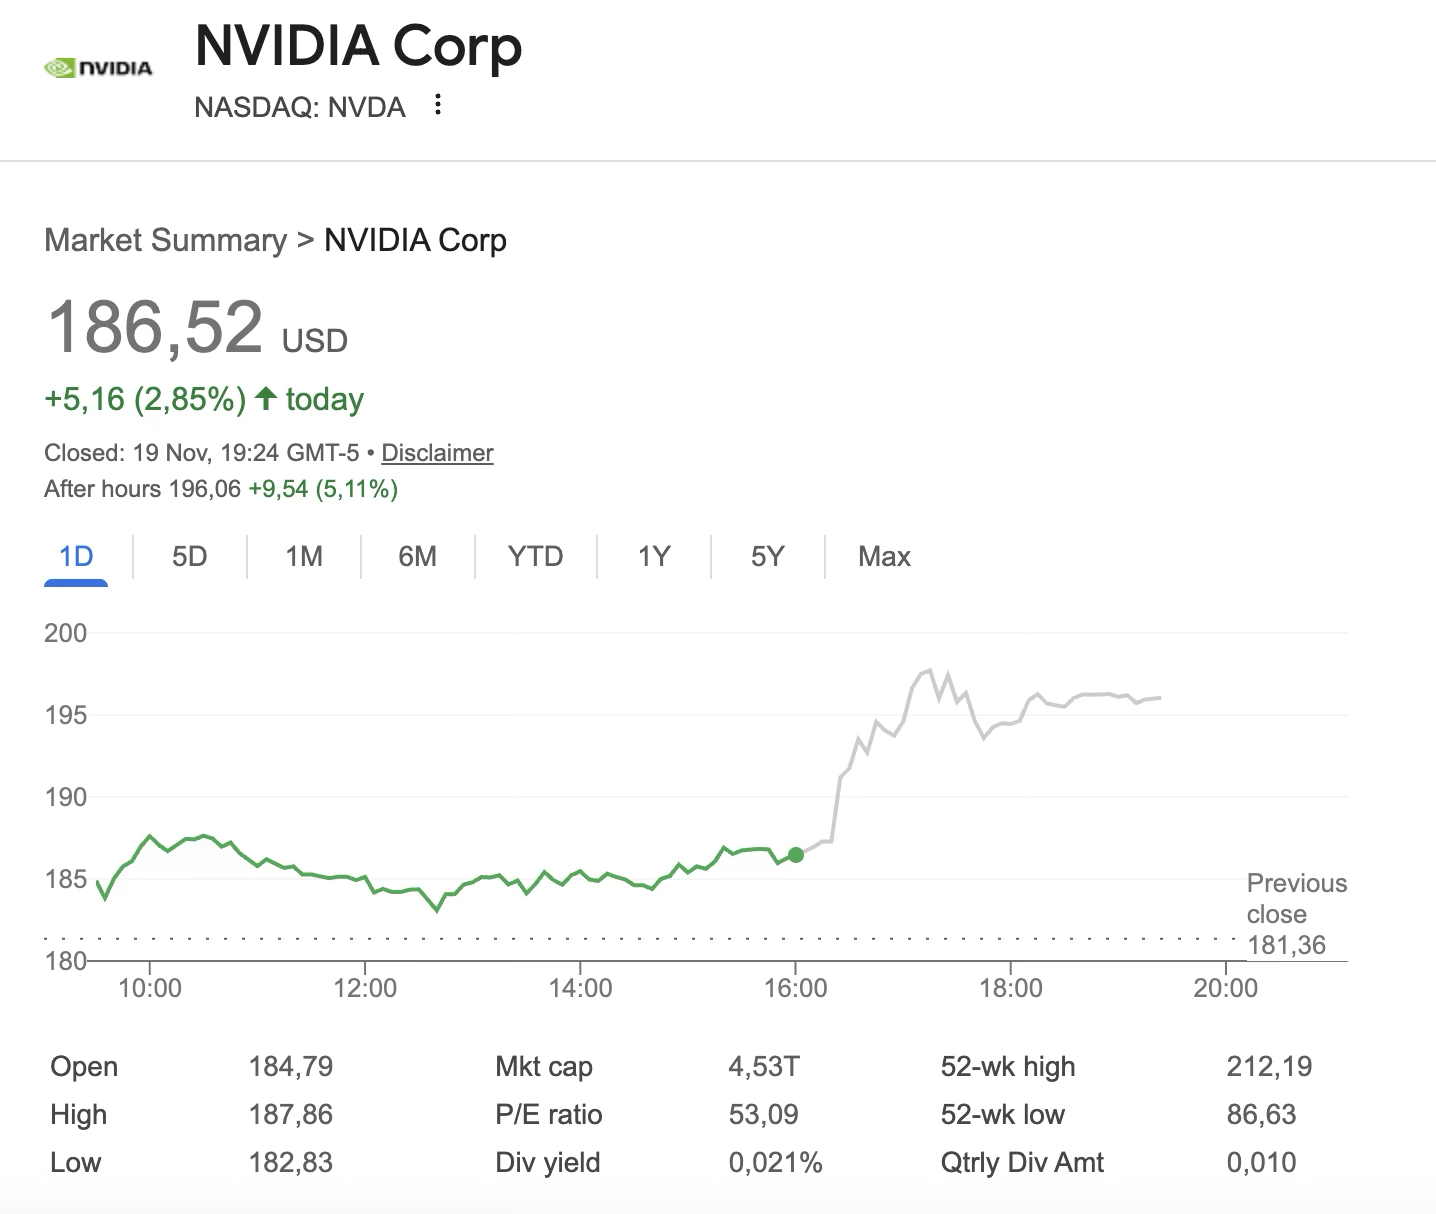
Task: Click the Mkt cap value 4,53T
Action: click(x=763, y=1066)
